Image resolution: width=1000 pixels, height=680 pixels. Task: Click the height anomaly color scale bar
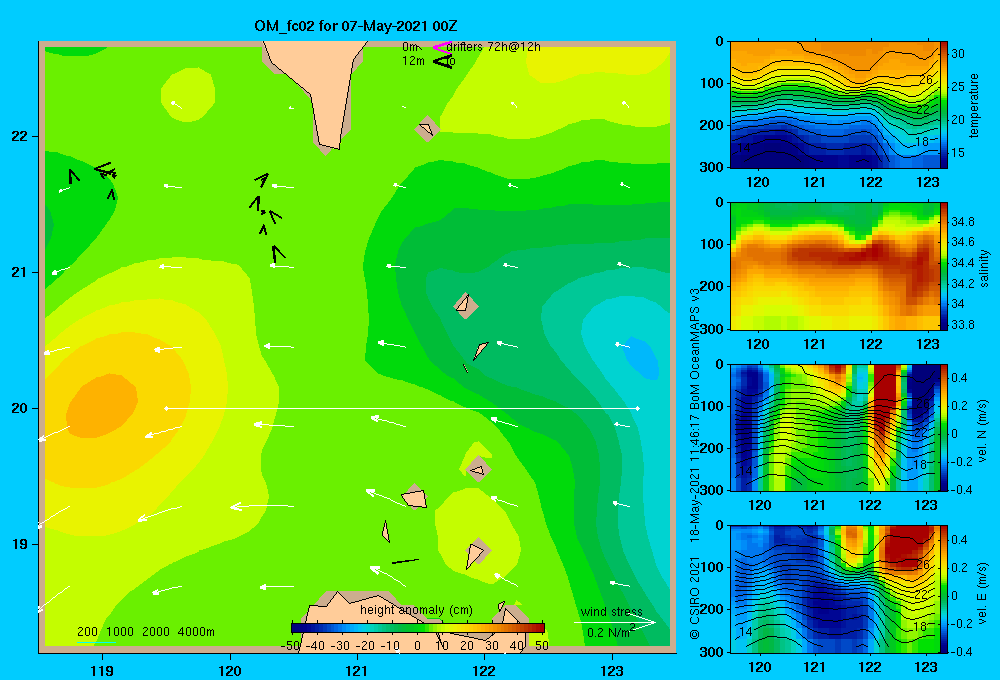click(418, 628)
